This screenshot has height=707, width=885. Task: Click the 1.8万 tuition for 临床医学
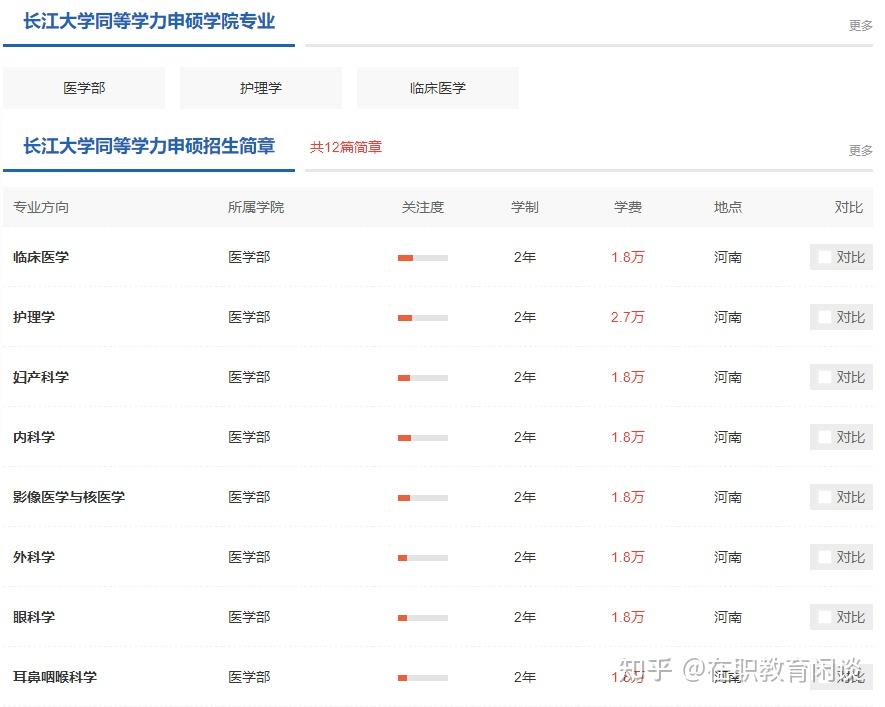click(x=628, y=257)
